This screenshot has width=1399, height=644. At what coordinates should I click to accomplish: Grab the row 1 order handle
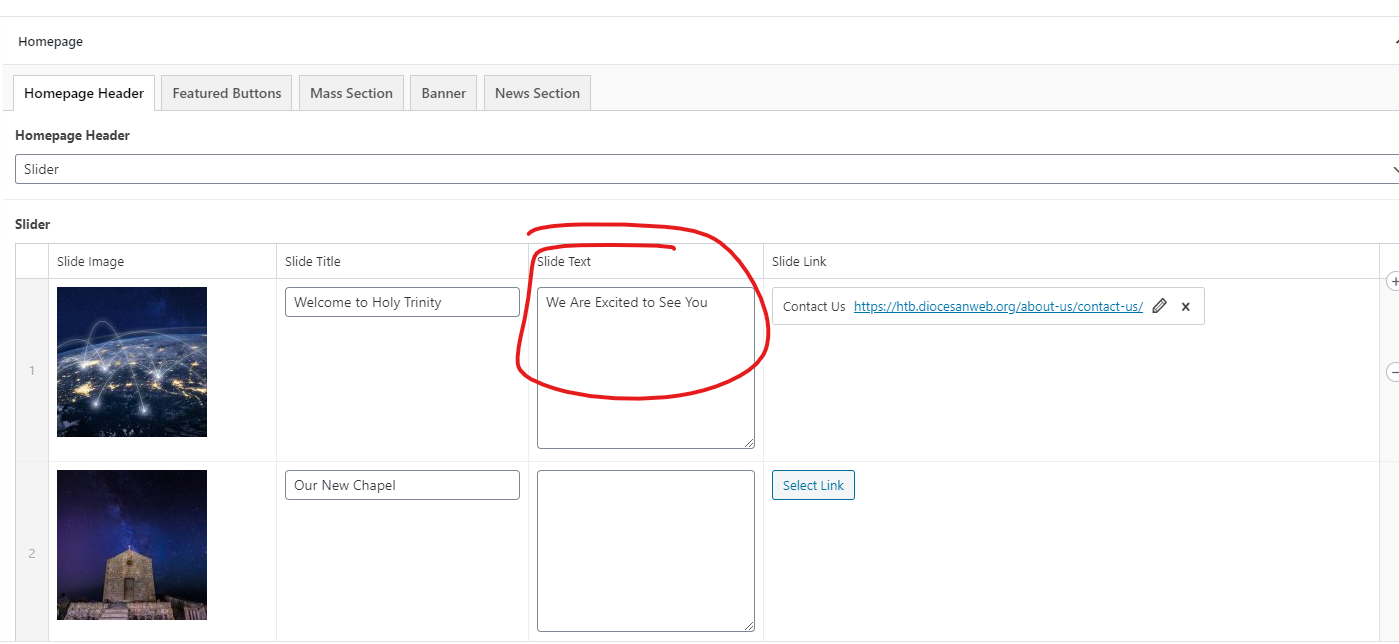pos(32,371)
